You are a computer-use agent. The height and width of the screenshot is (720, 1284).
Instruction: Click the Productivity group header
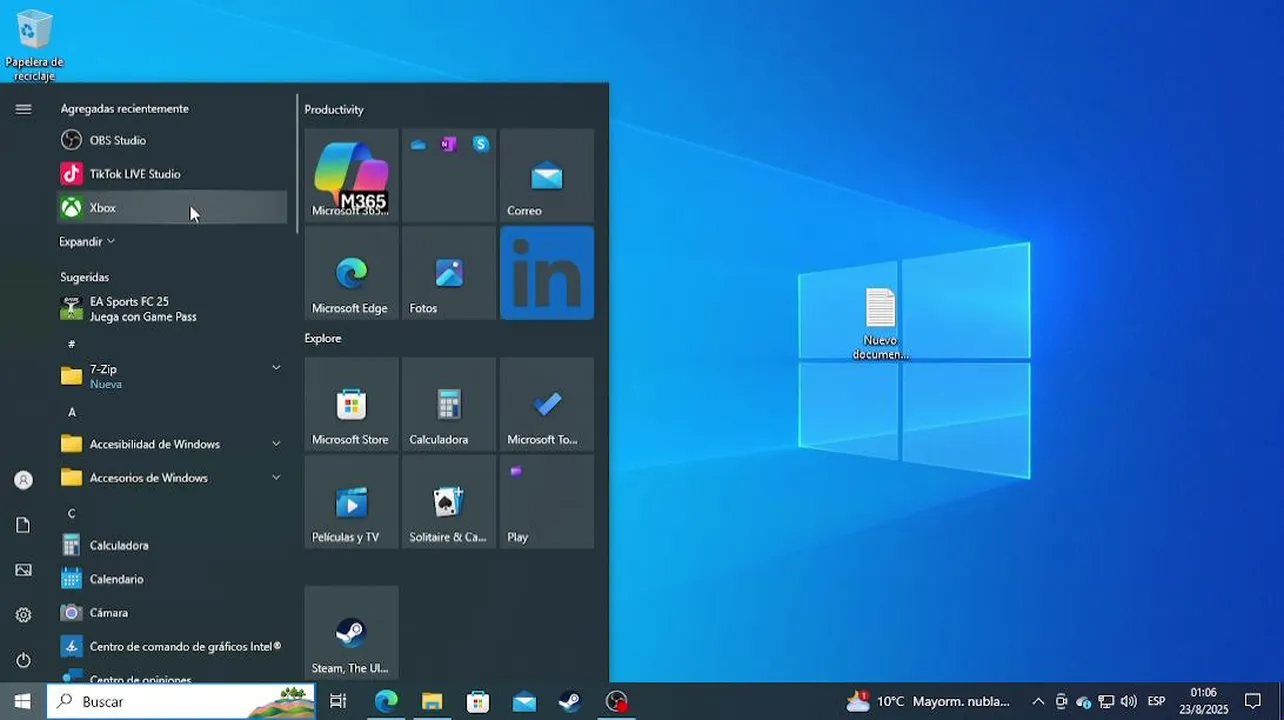pyautogui.click(x=334, y=110)
